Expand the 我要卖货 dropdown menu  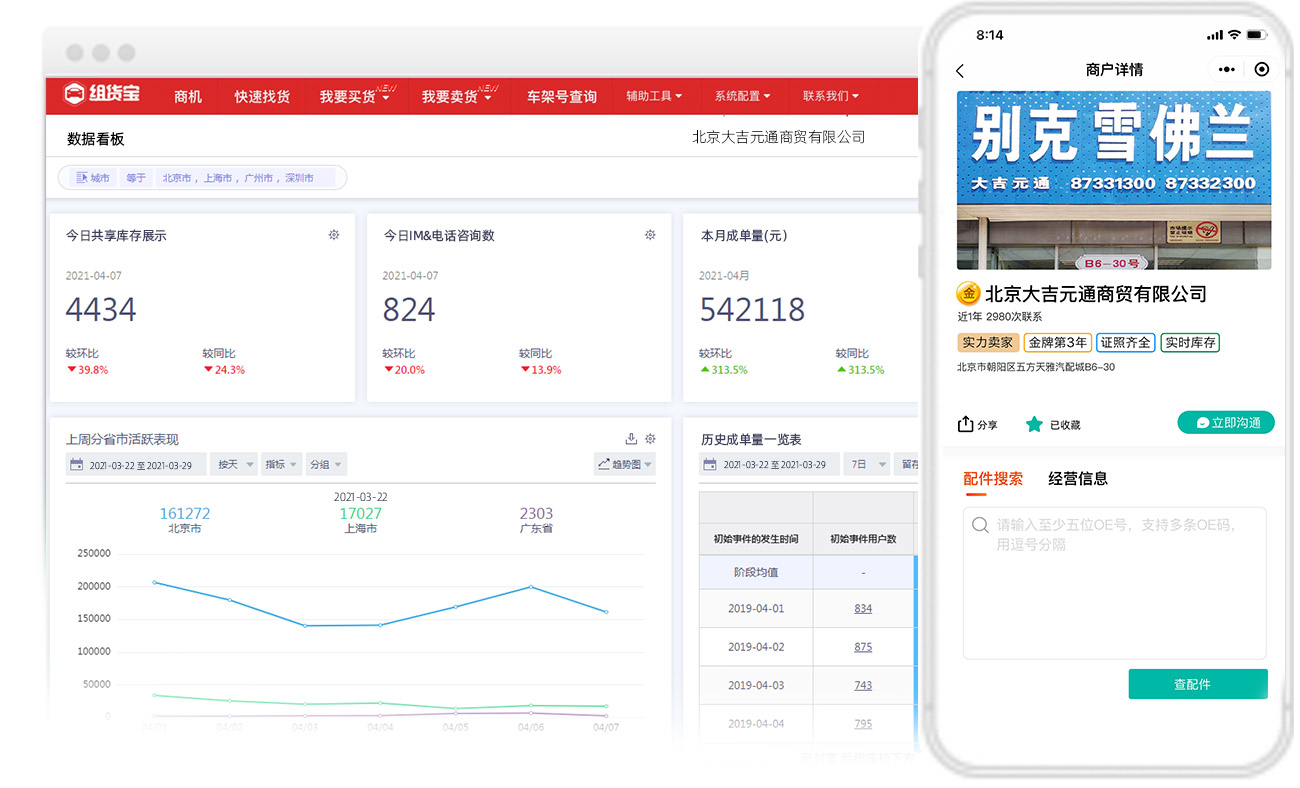pyautogui.click(x=457, y=96)
